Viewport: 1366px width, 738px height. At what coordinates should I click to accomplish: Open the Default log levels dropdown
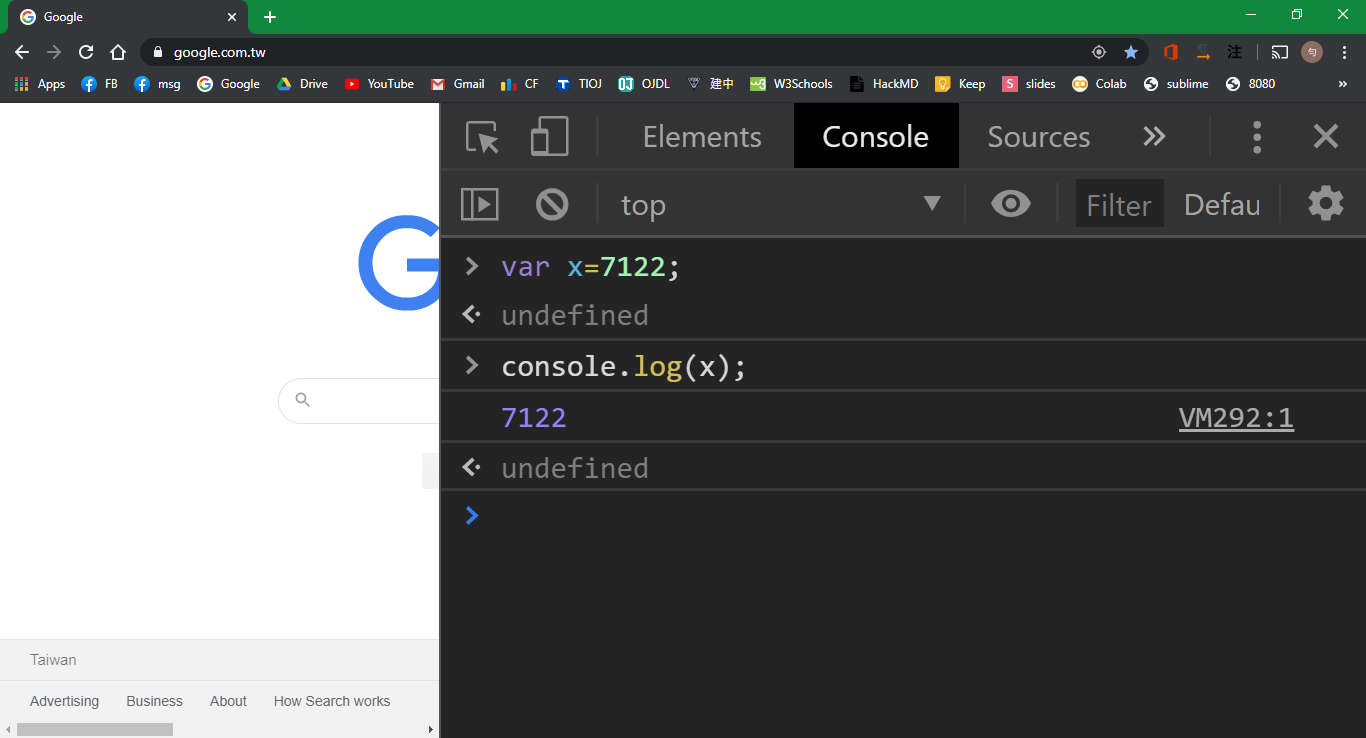tap(1222, 205)
